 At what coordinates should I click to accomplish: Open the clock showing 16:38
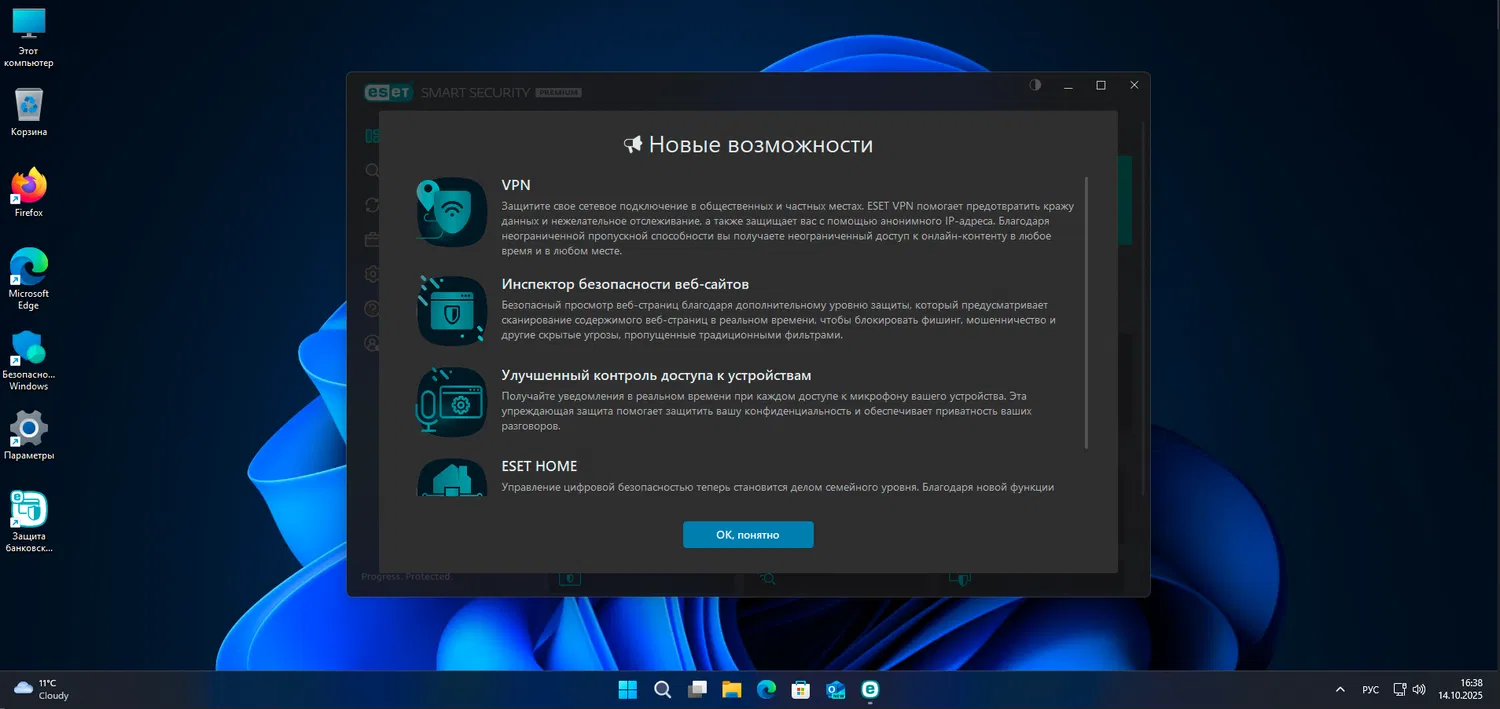(1461, 689)
